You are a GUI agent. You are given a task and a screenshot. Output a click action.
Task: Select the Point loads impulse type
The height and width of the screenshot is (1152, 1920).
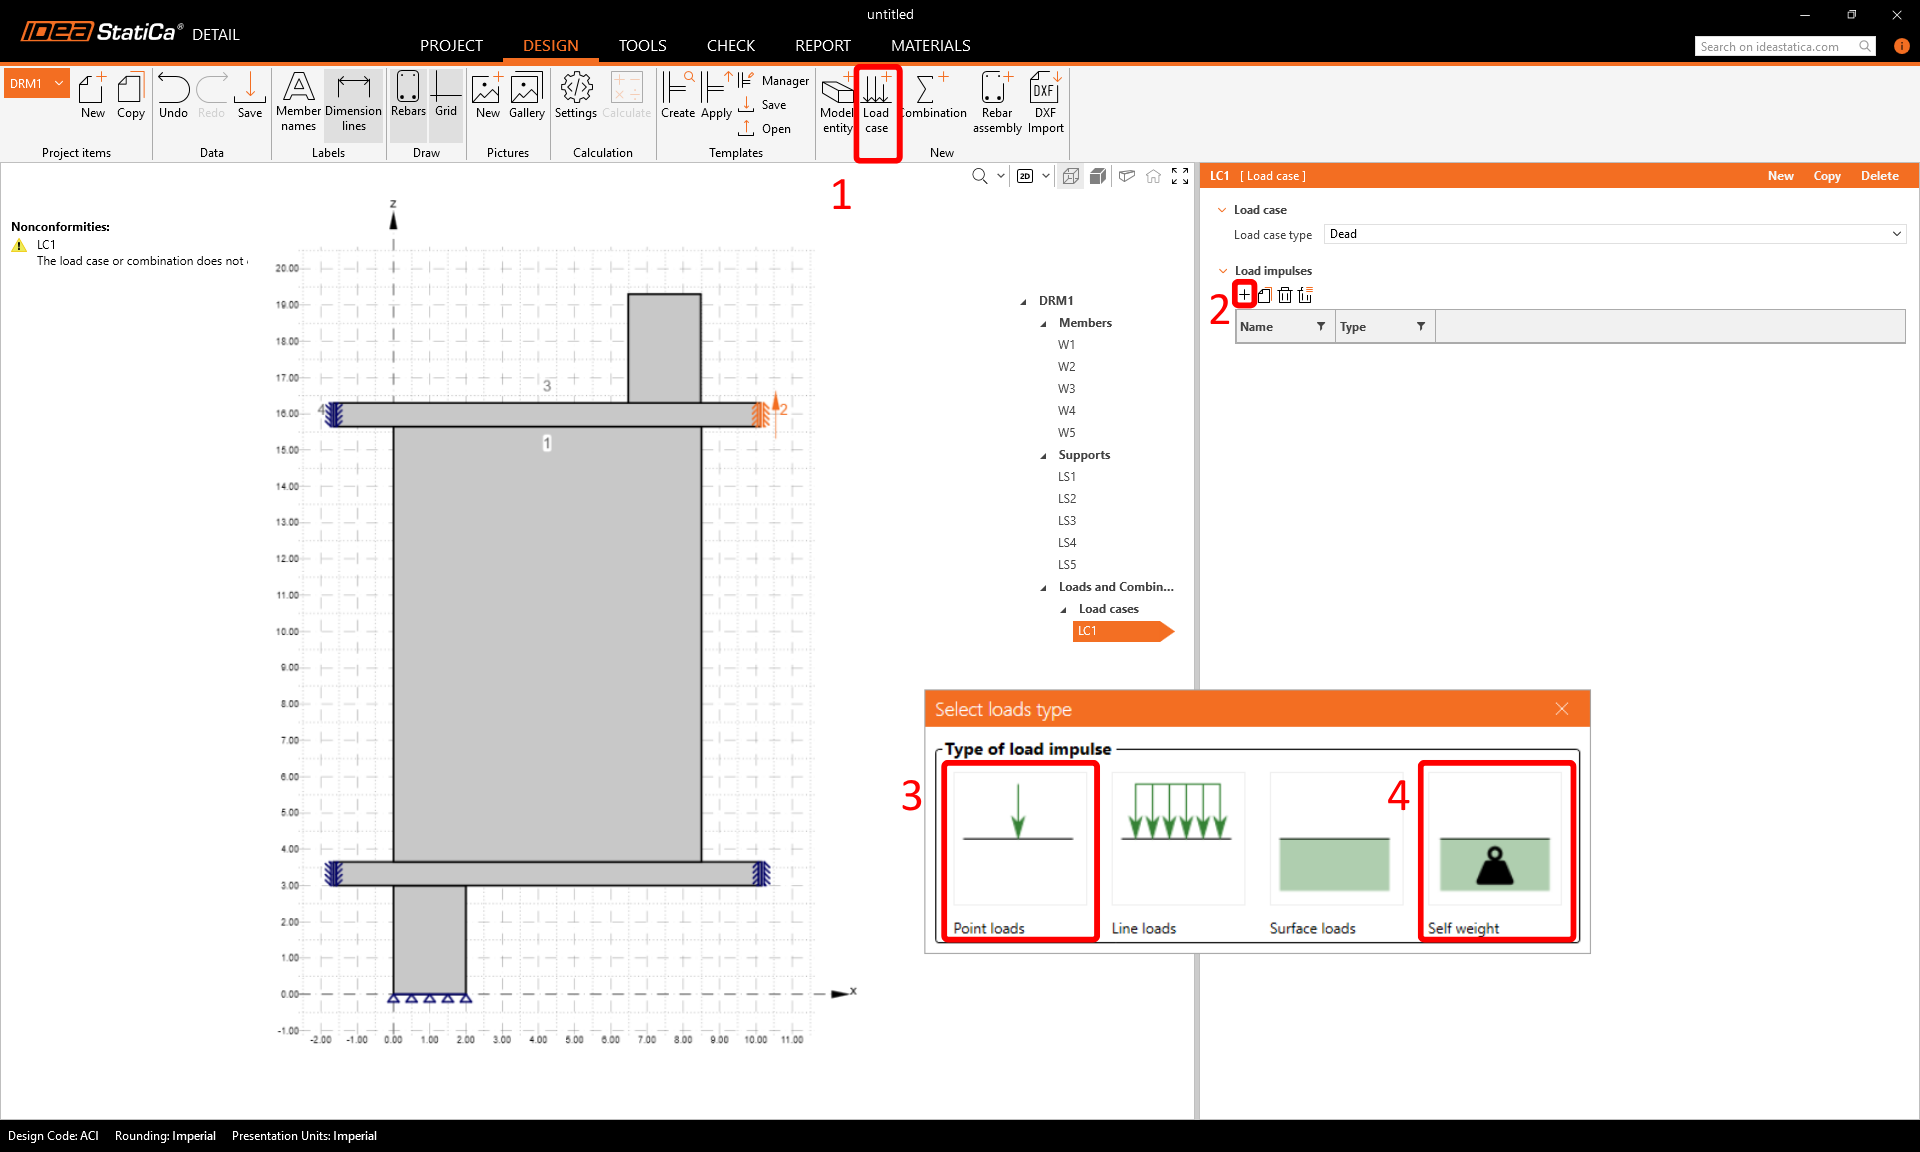1018,850
